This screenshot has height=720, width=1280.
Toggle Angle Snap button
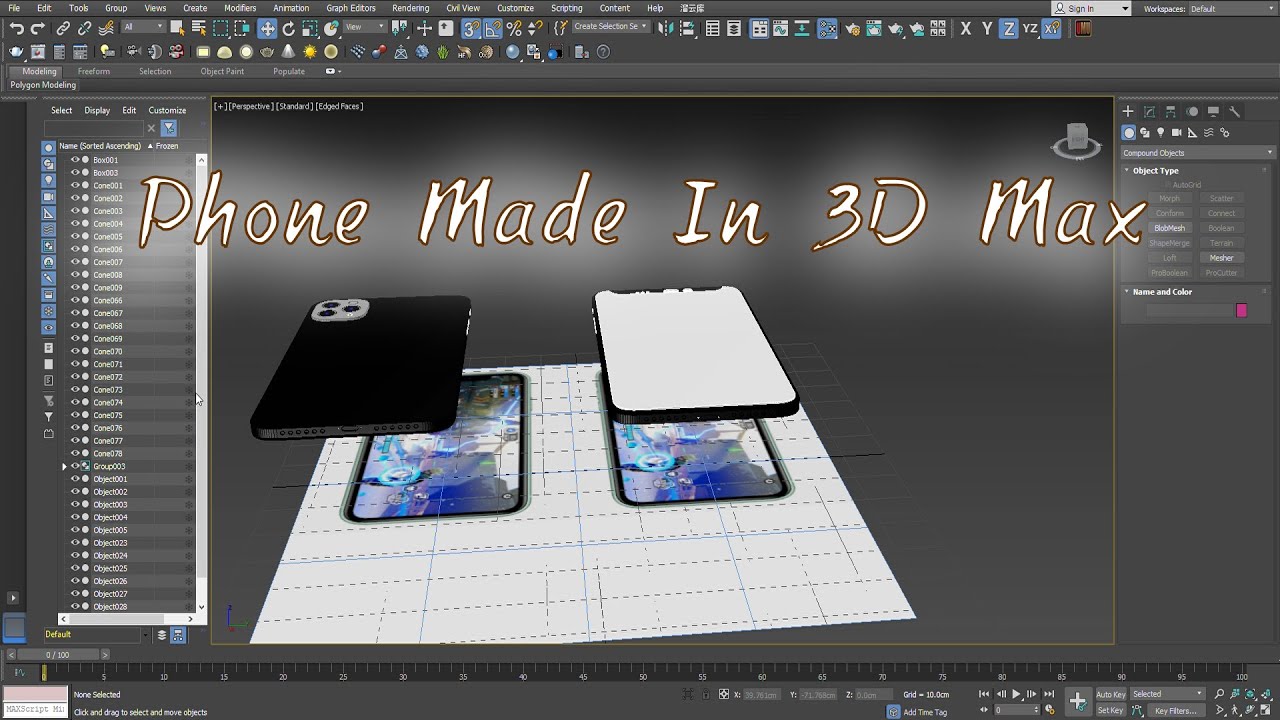[x=493, y=29]
